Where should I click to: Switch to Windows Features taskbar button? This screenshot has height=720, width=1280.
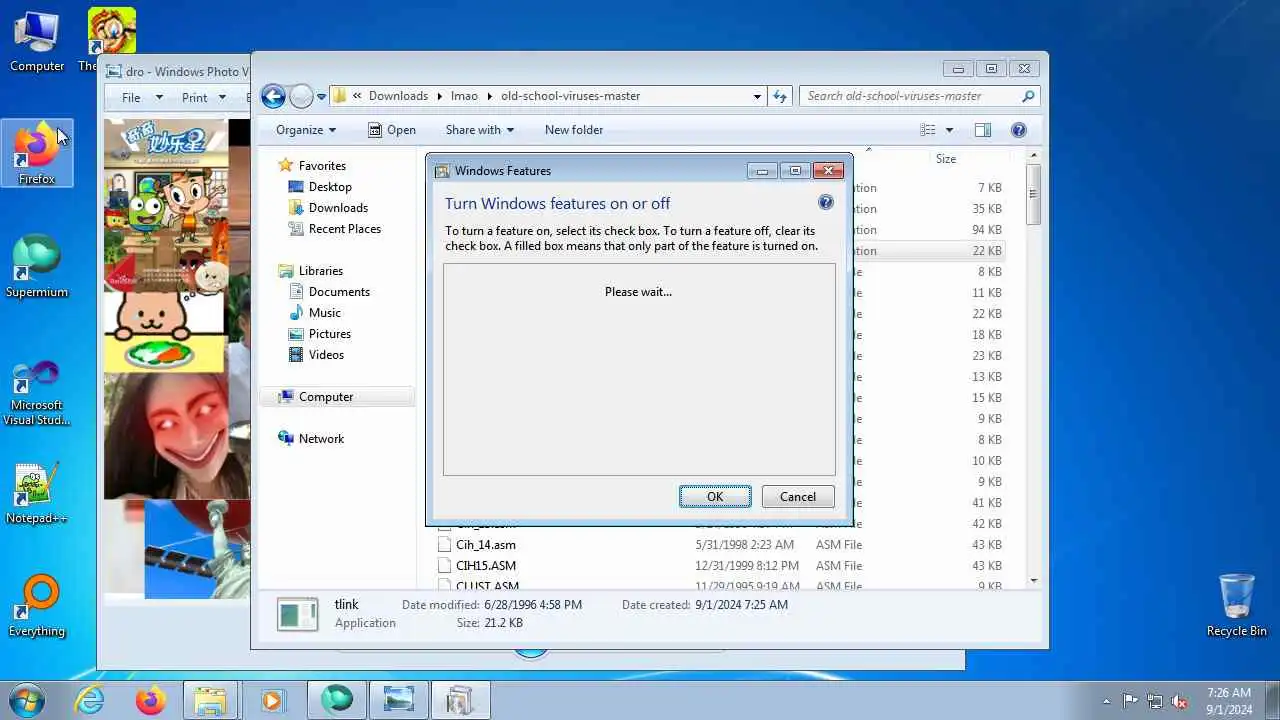tap(460, 700)
